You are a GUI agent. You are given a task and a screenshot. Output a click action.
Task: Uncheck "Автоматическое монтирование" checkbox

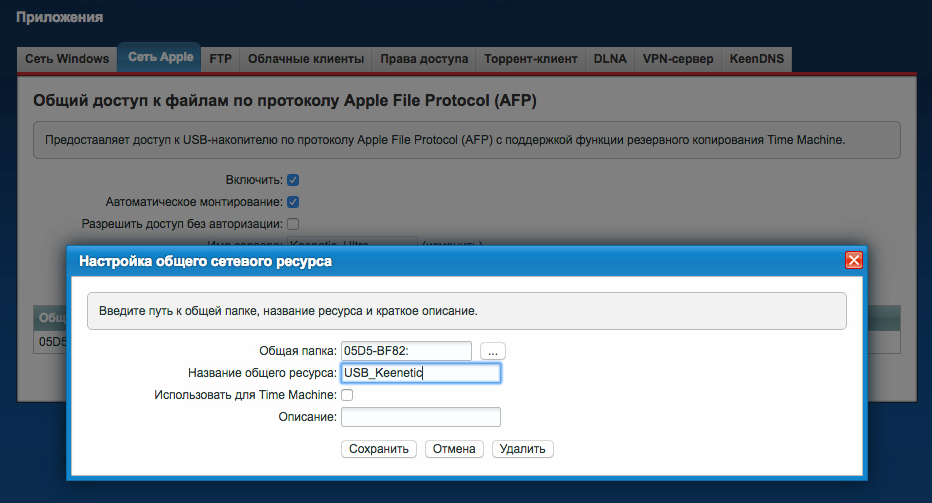(293, 202)
